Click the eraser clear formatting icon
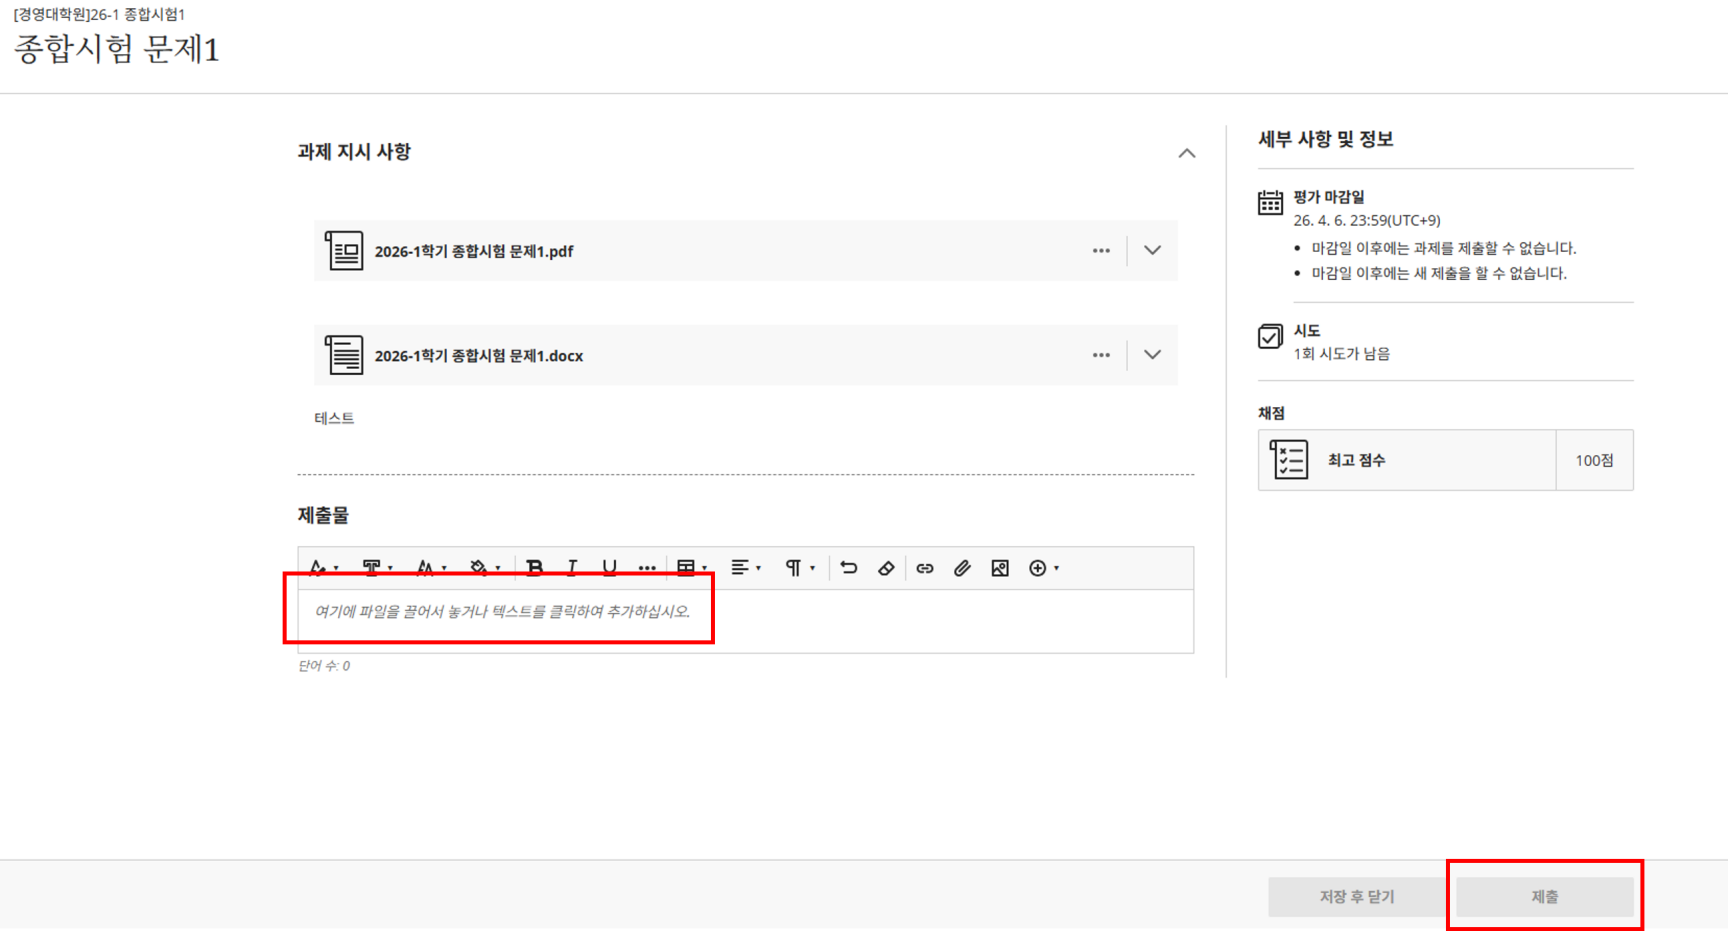This screenshot has width=1728, height=931. [x=886, y=568]
